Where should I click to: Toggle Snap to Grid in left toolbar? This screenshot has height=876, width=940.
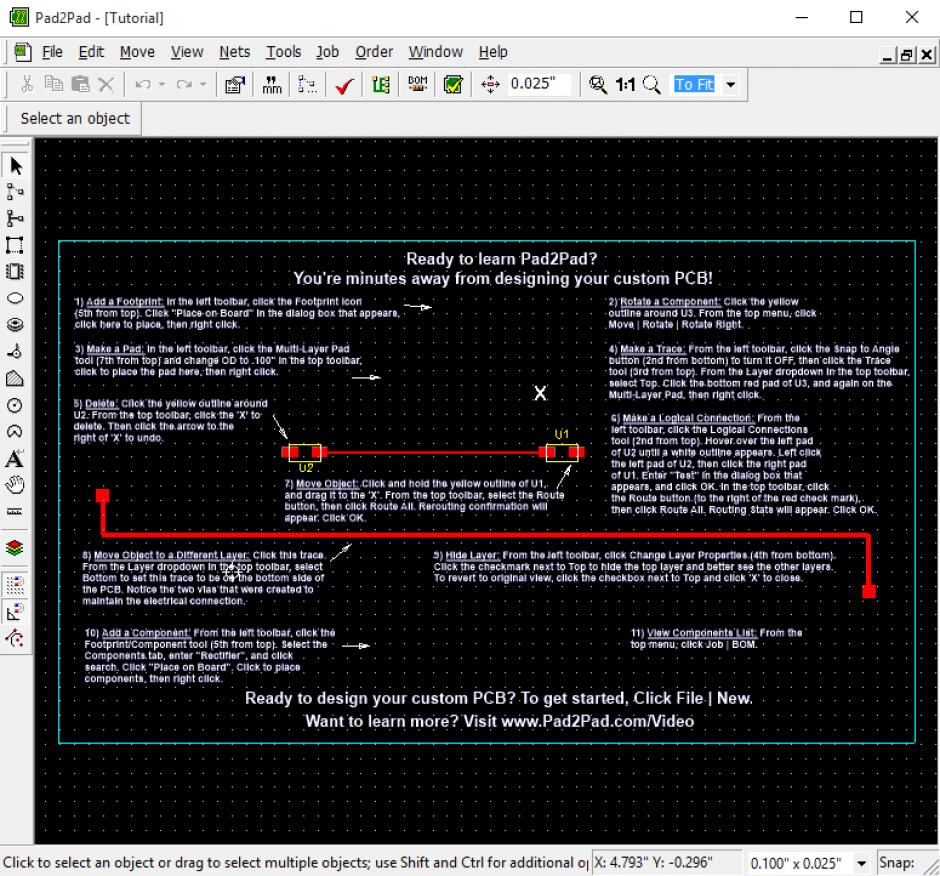click(16, 584)
